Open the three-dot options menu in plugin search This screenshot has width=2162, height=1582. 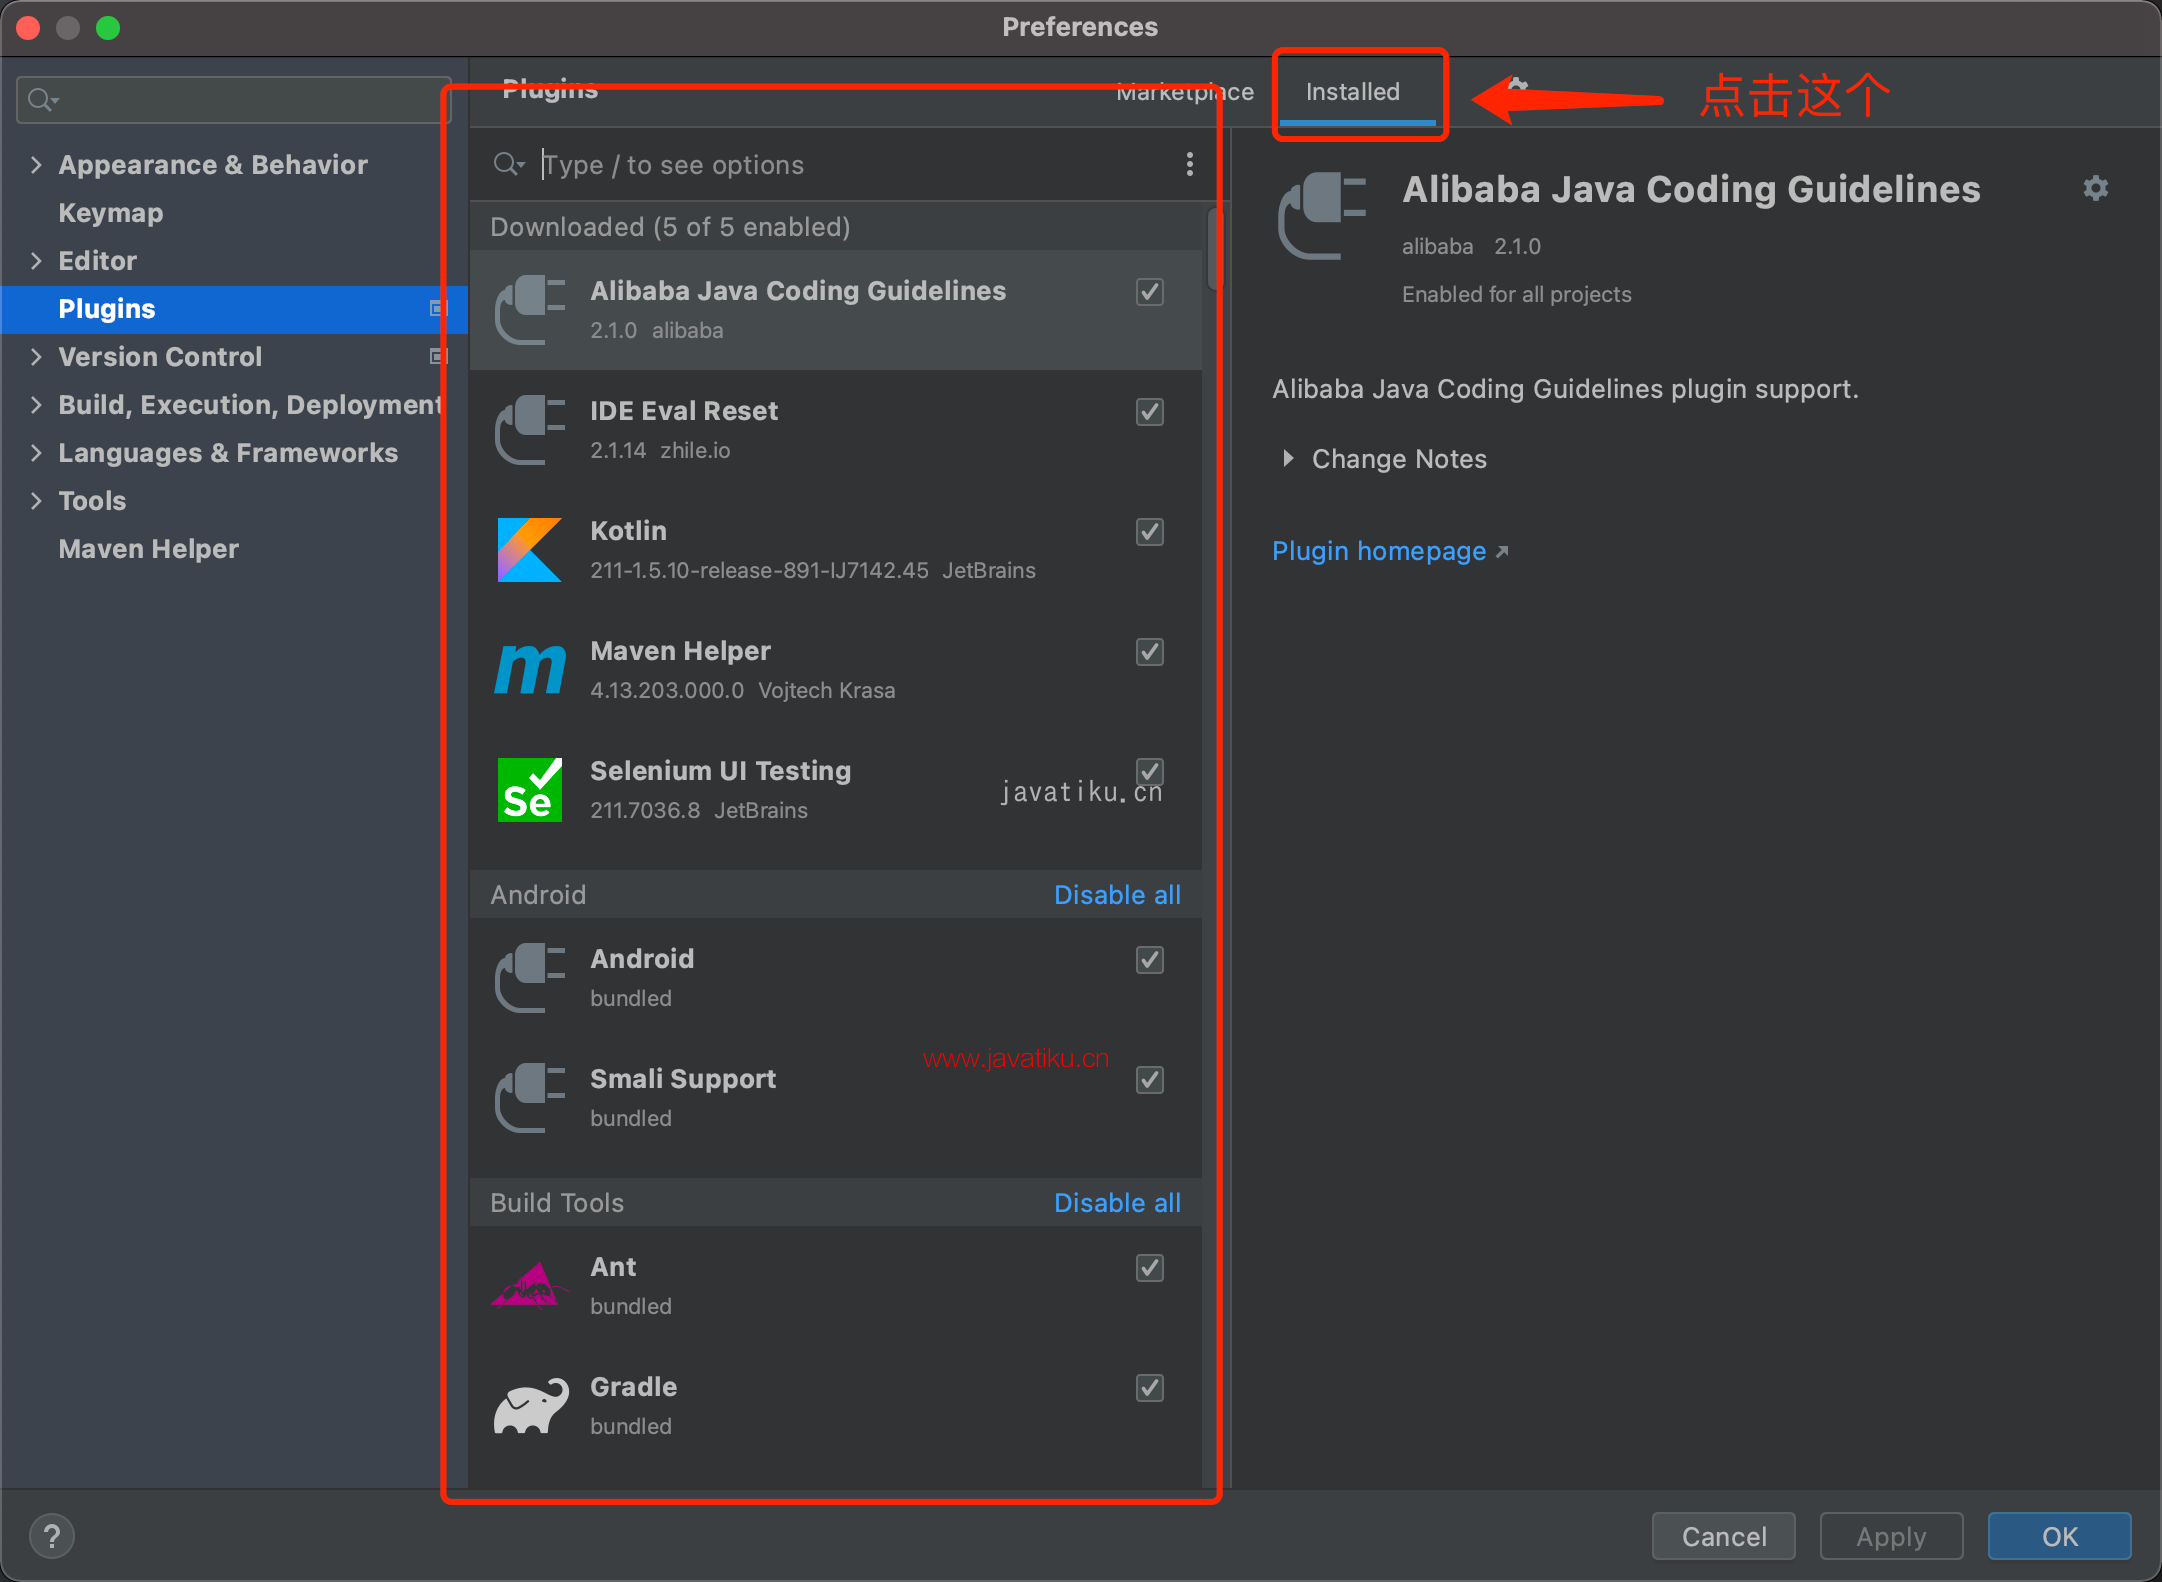(x=1189, y=164)
